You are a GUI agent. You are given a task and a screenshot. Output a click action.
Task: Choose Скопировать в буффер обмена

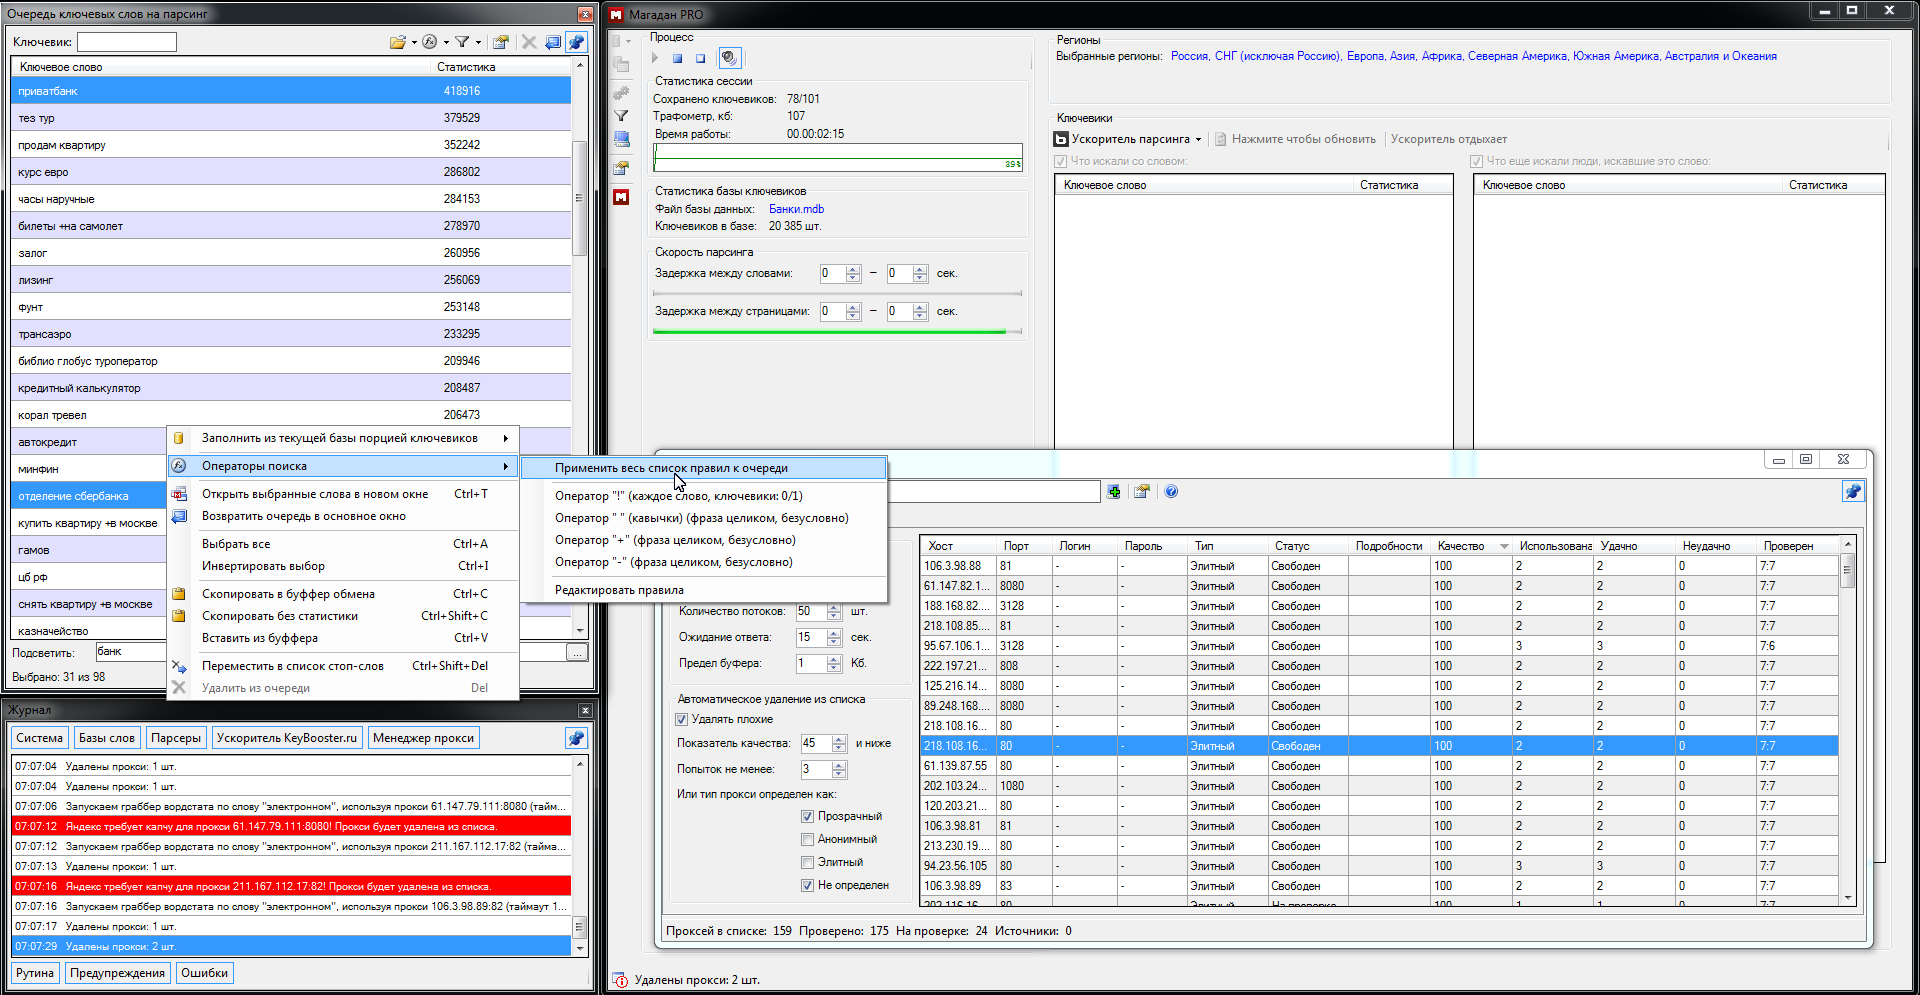coord(344,594)
